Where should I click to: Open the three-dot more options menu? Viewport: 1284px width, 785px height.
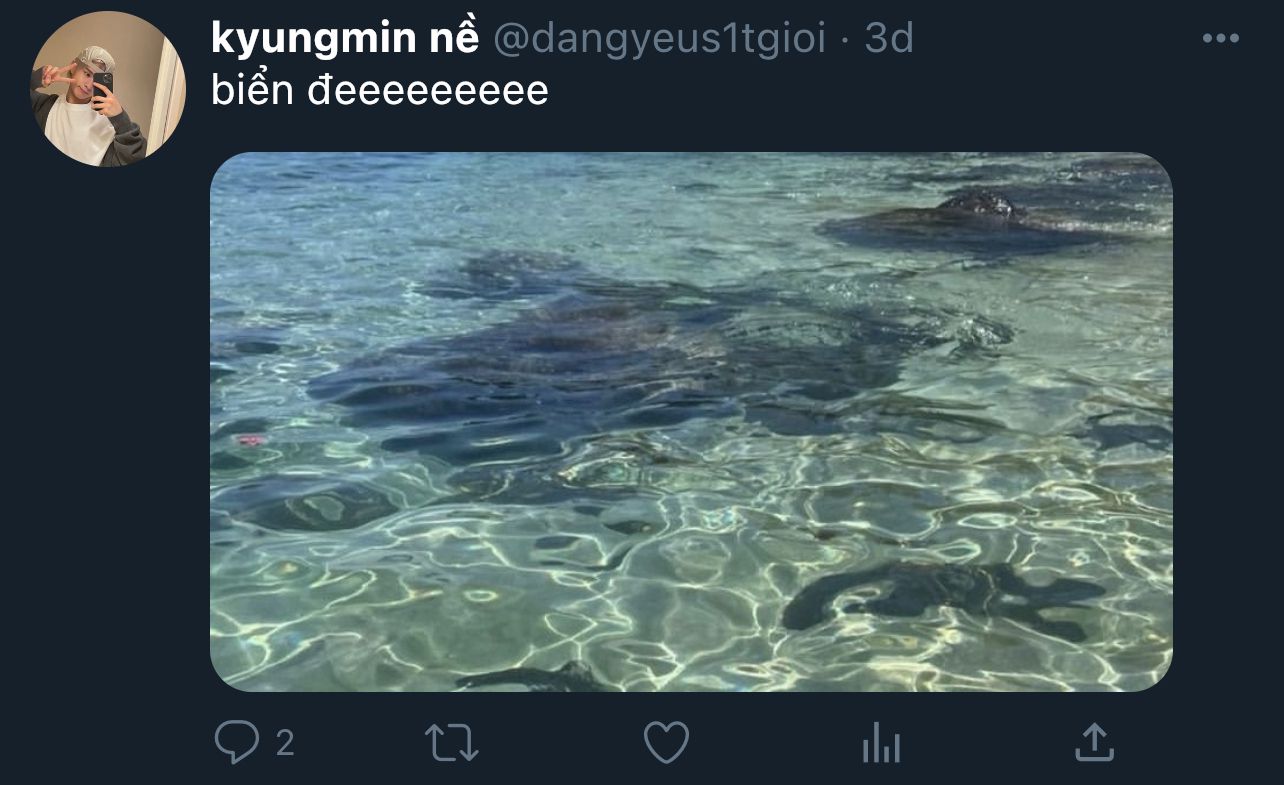coord(1221,39)
